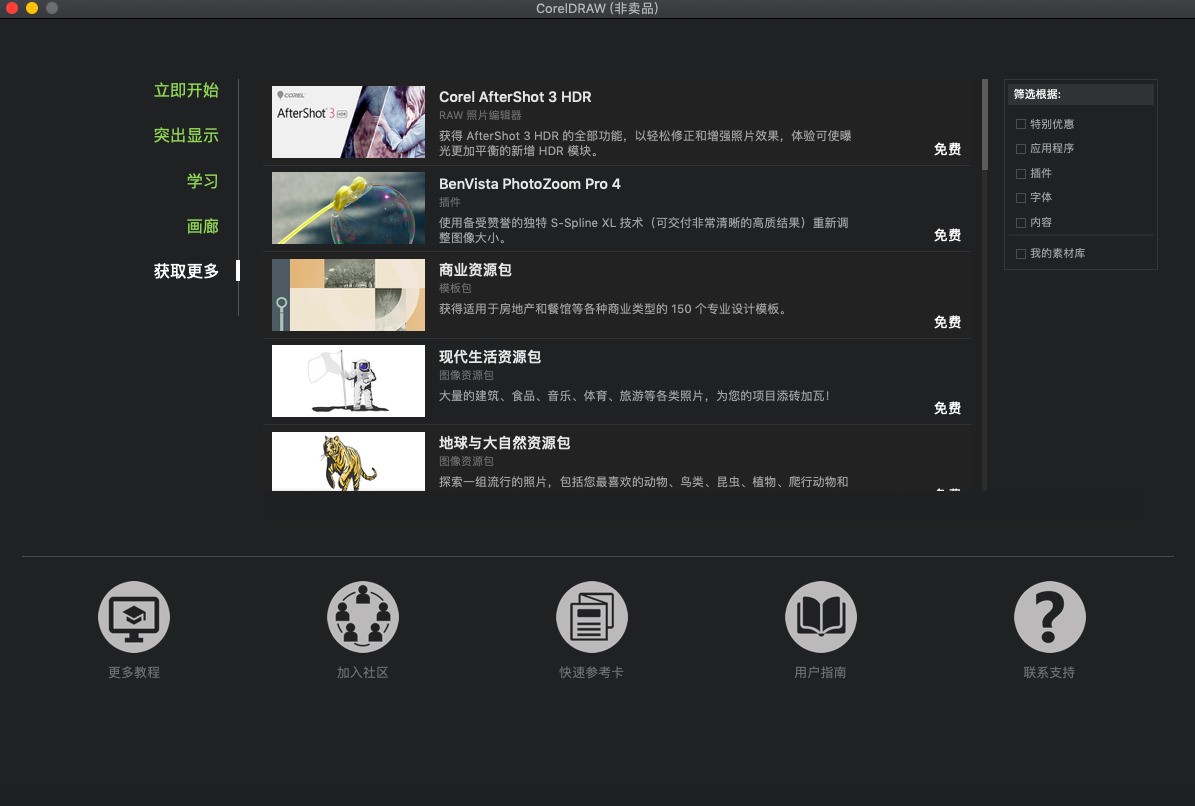Click 免费 for Corel AfterShot 3 HDR
Image resolution: width=1195 pixels, height=806 pixels.
[947, 149]
